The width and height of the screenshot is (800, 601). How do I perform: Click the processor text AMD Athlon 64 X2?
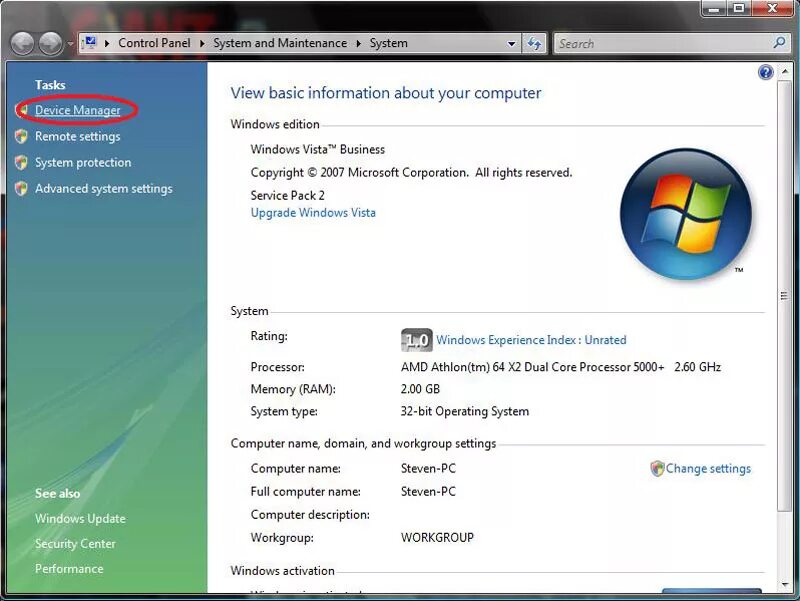point(561,367)
